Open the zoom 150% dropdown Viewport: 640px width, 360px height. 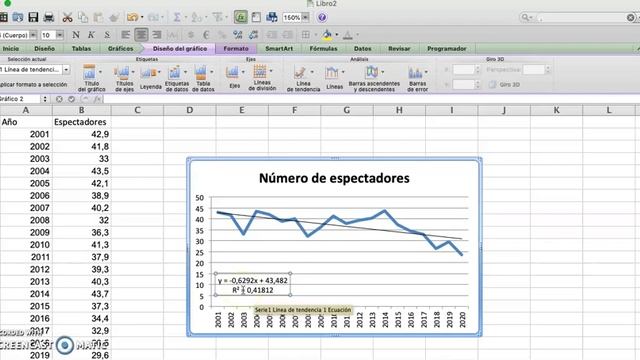306,18
